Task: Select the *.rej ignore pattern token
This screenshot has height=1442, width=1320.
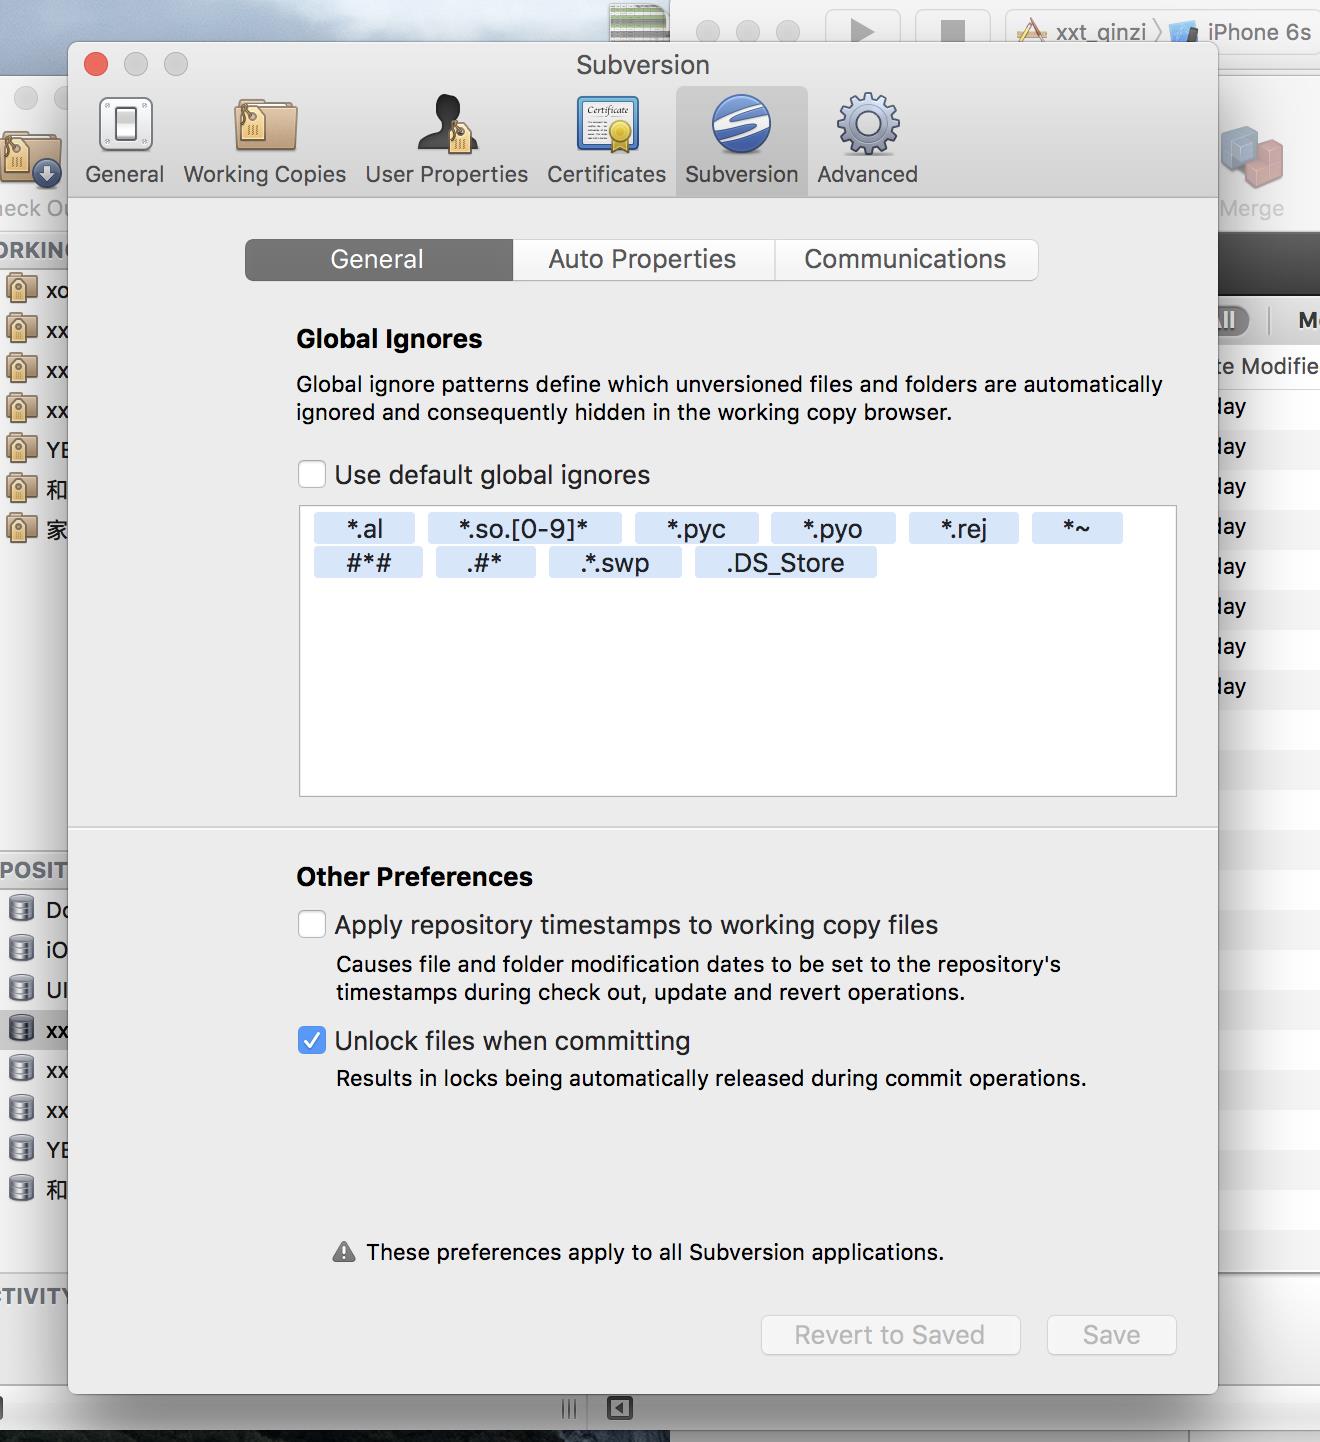Action: pos(963,528)
